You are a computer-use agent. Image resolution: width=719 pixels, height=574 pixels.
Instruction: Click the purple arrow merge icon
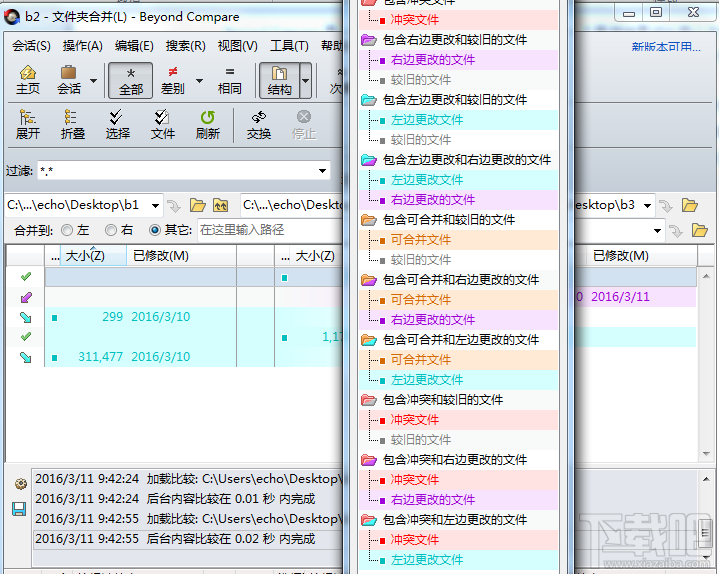26,298
